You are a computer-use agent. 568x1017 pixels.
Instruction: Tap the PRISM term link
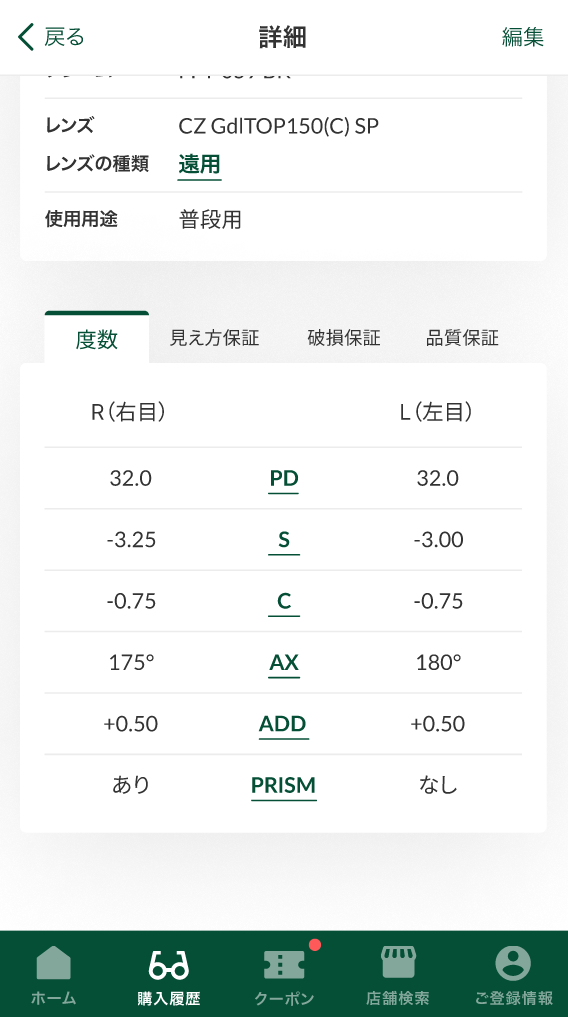(283, 786)
